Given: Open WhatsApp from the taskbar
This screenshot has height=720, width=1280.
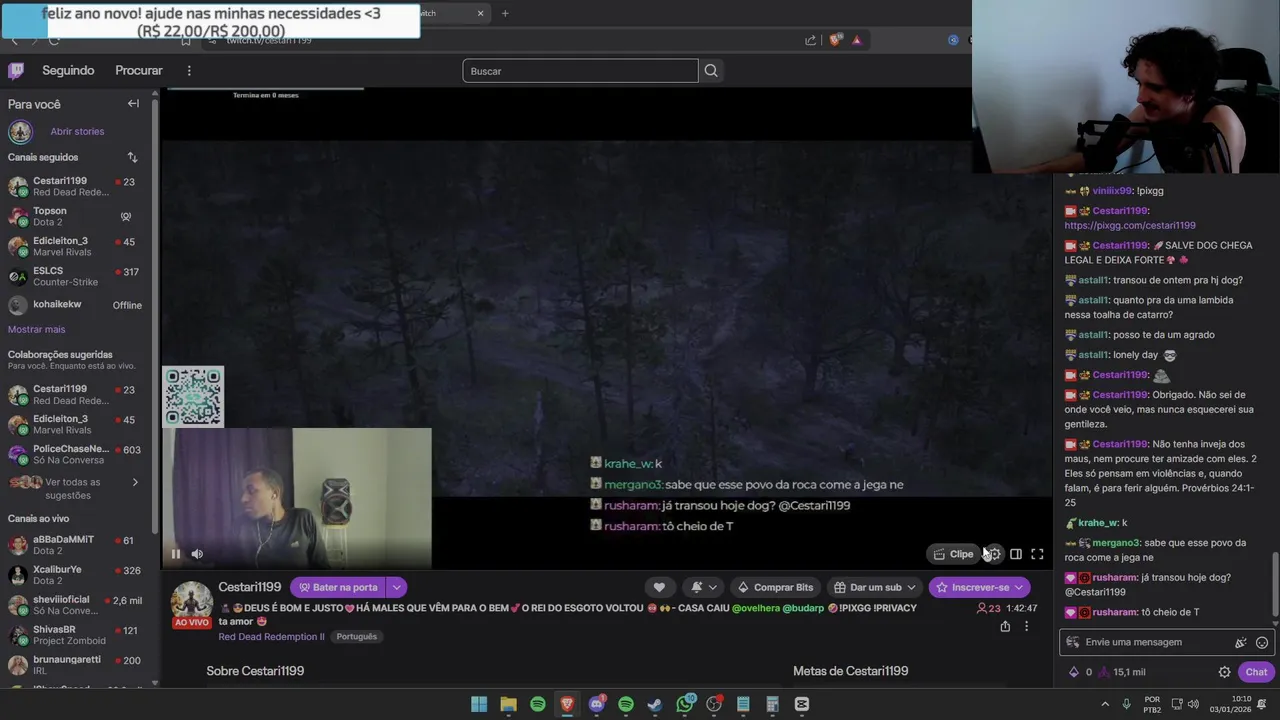Looking at the screenshot, I should (685, 704).
